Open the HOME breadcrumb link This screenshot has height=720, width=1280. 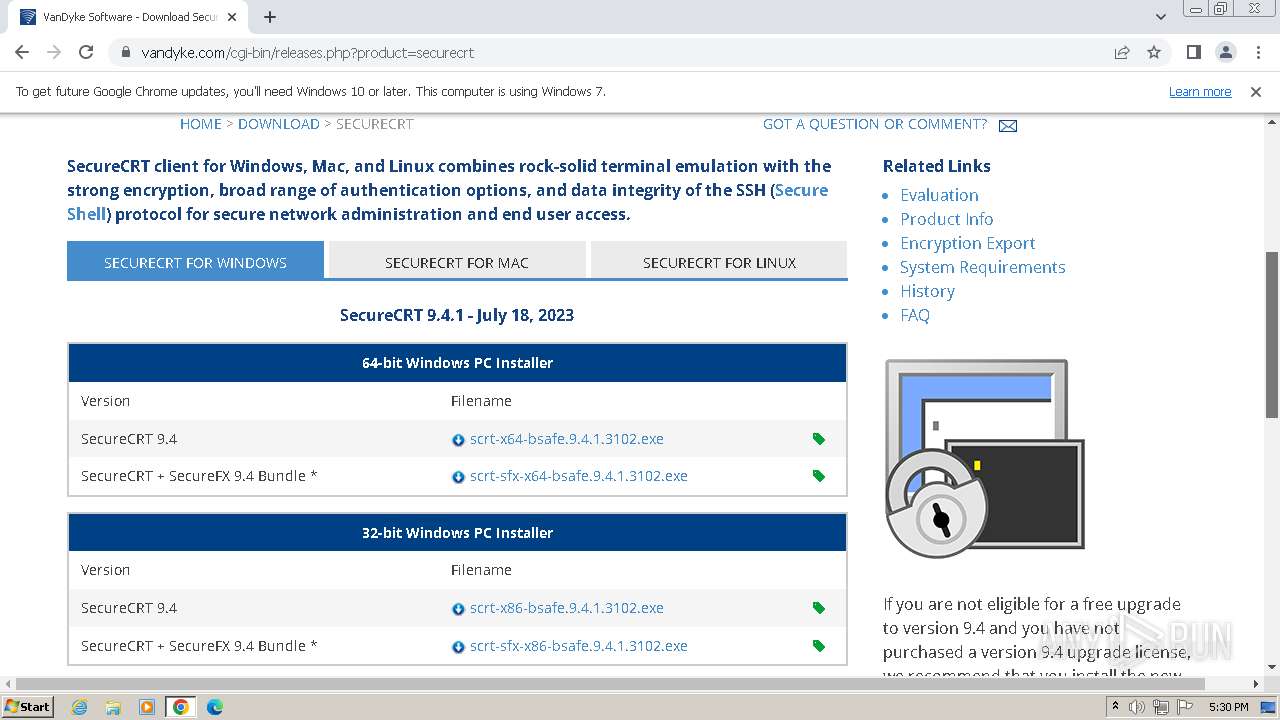point(201,124)
